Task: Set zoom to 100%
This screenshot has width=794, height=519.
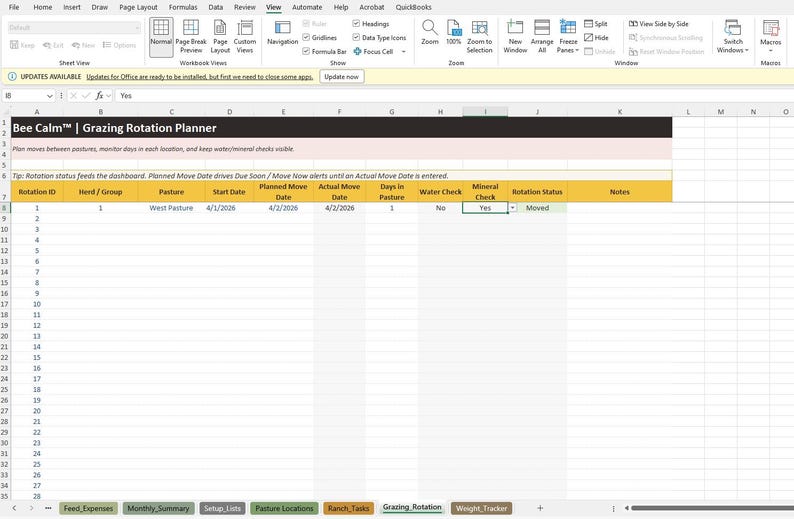Action: [x=453, y=32]
